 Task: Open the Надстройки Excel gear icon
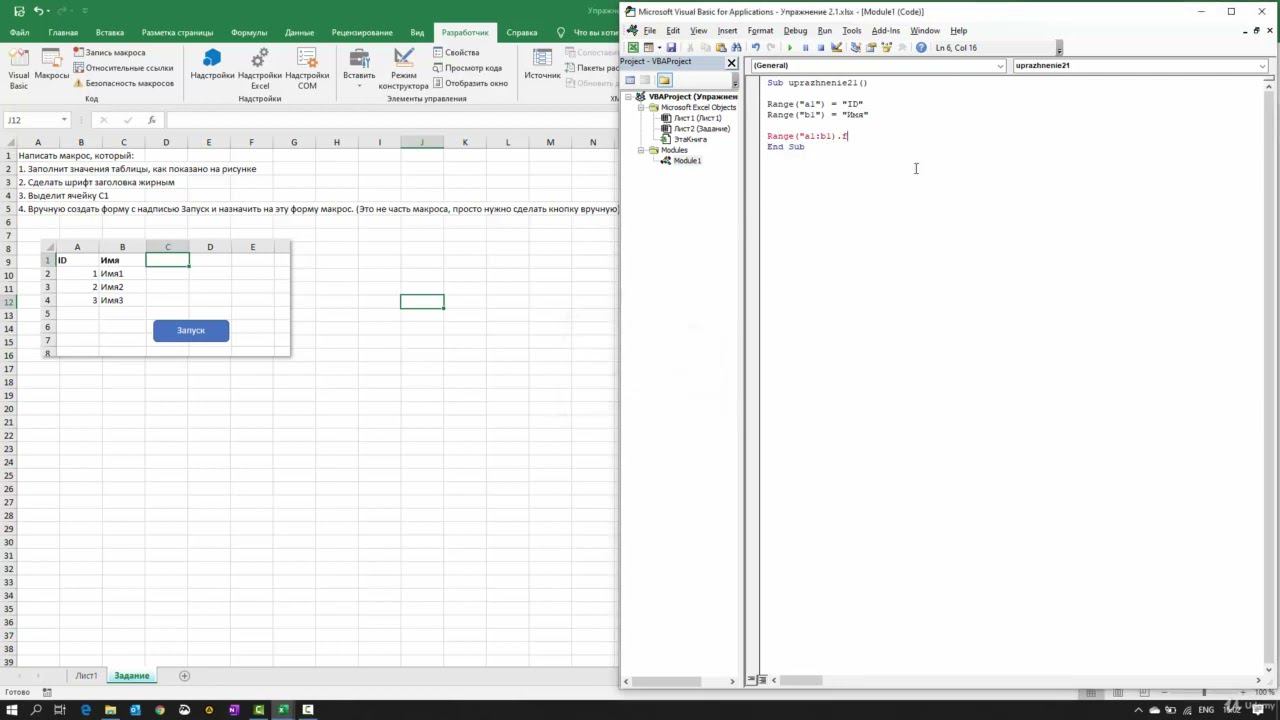(x=260, y=66)
